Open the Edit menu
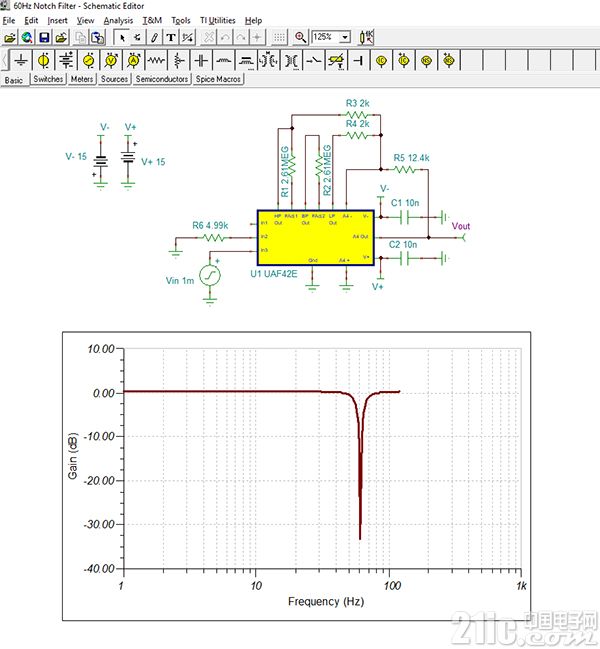 click(x=31, y=20)
